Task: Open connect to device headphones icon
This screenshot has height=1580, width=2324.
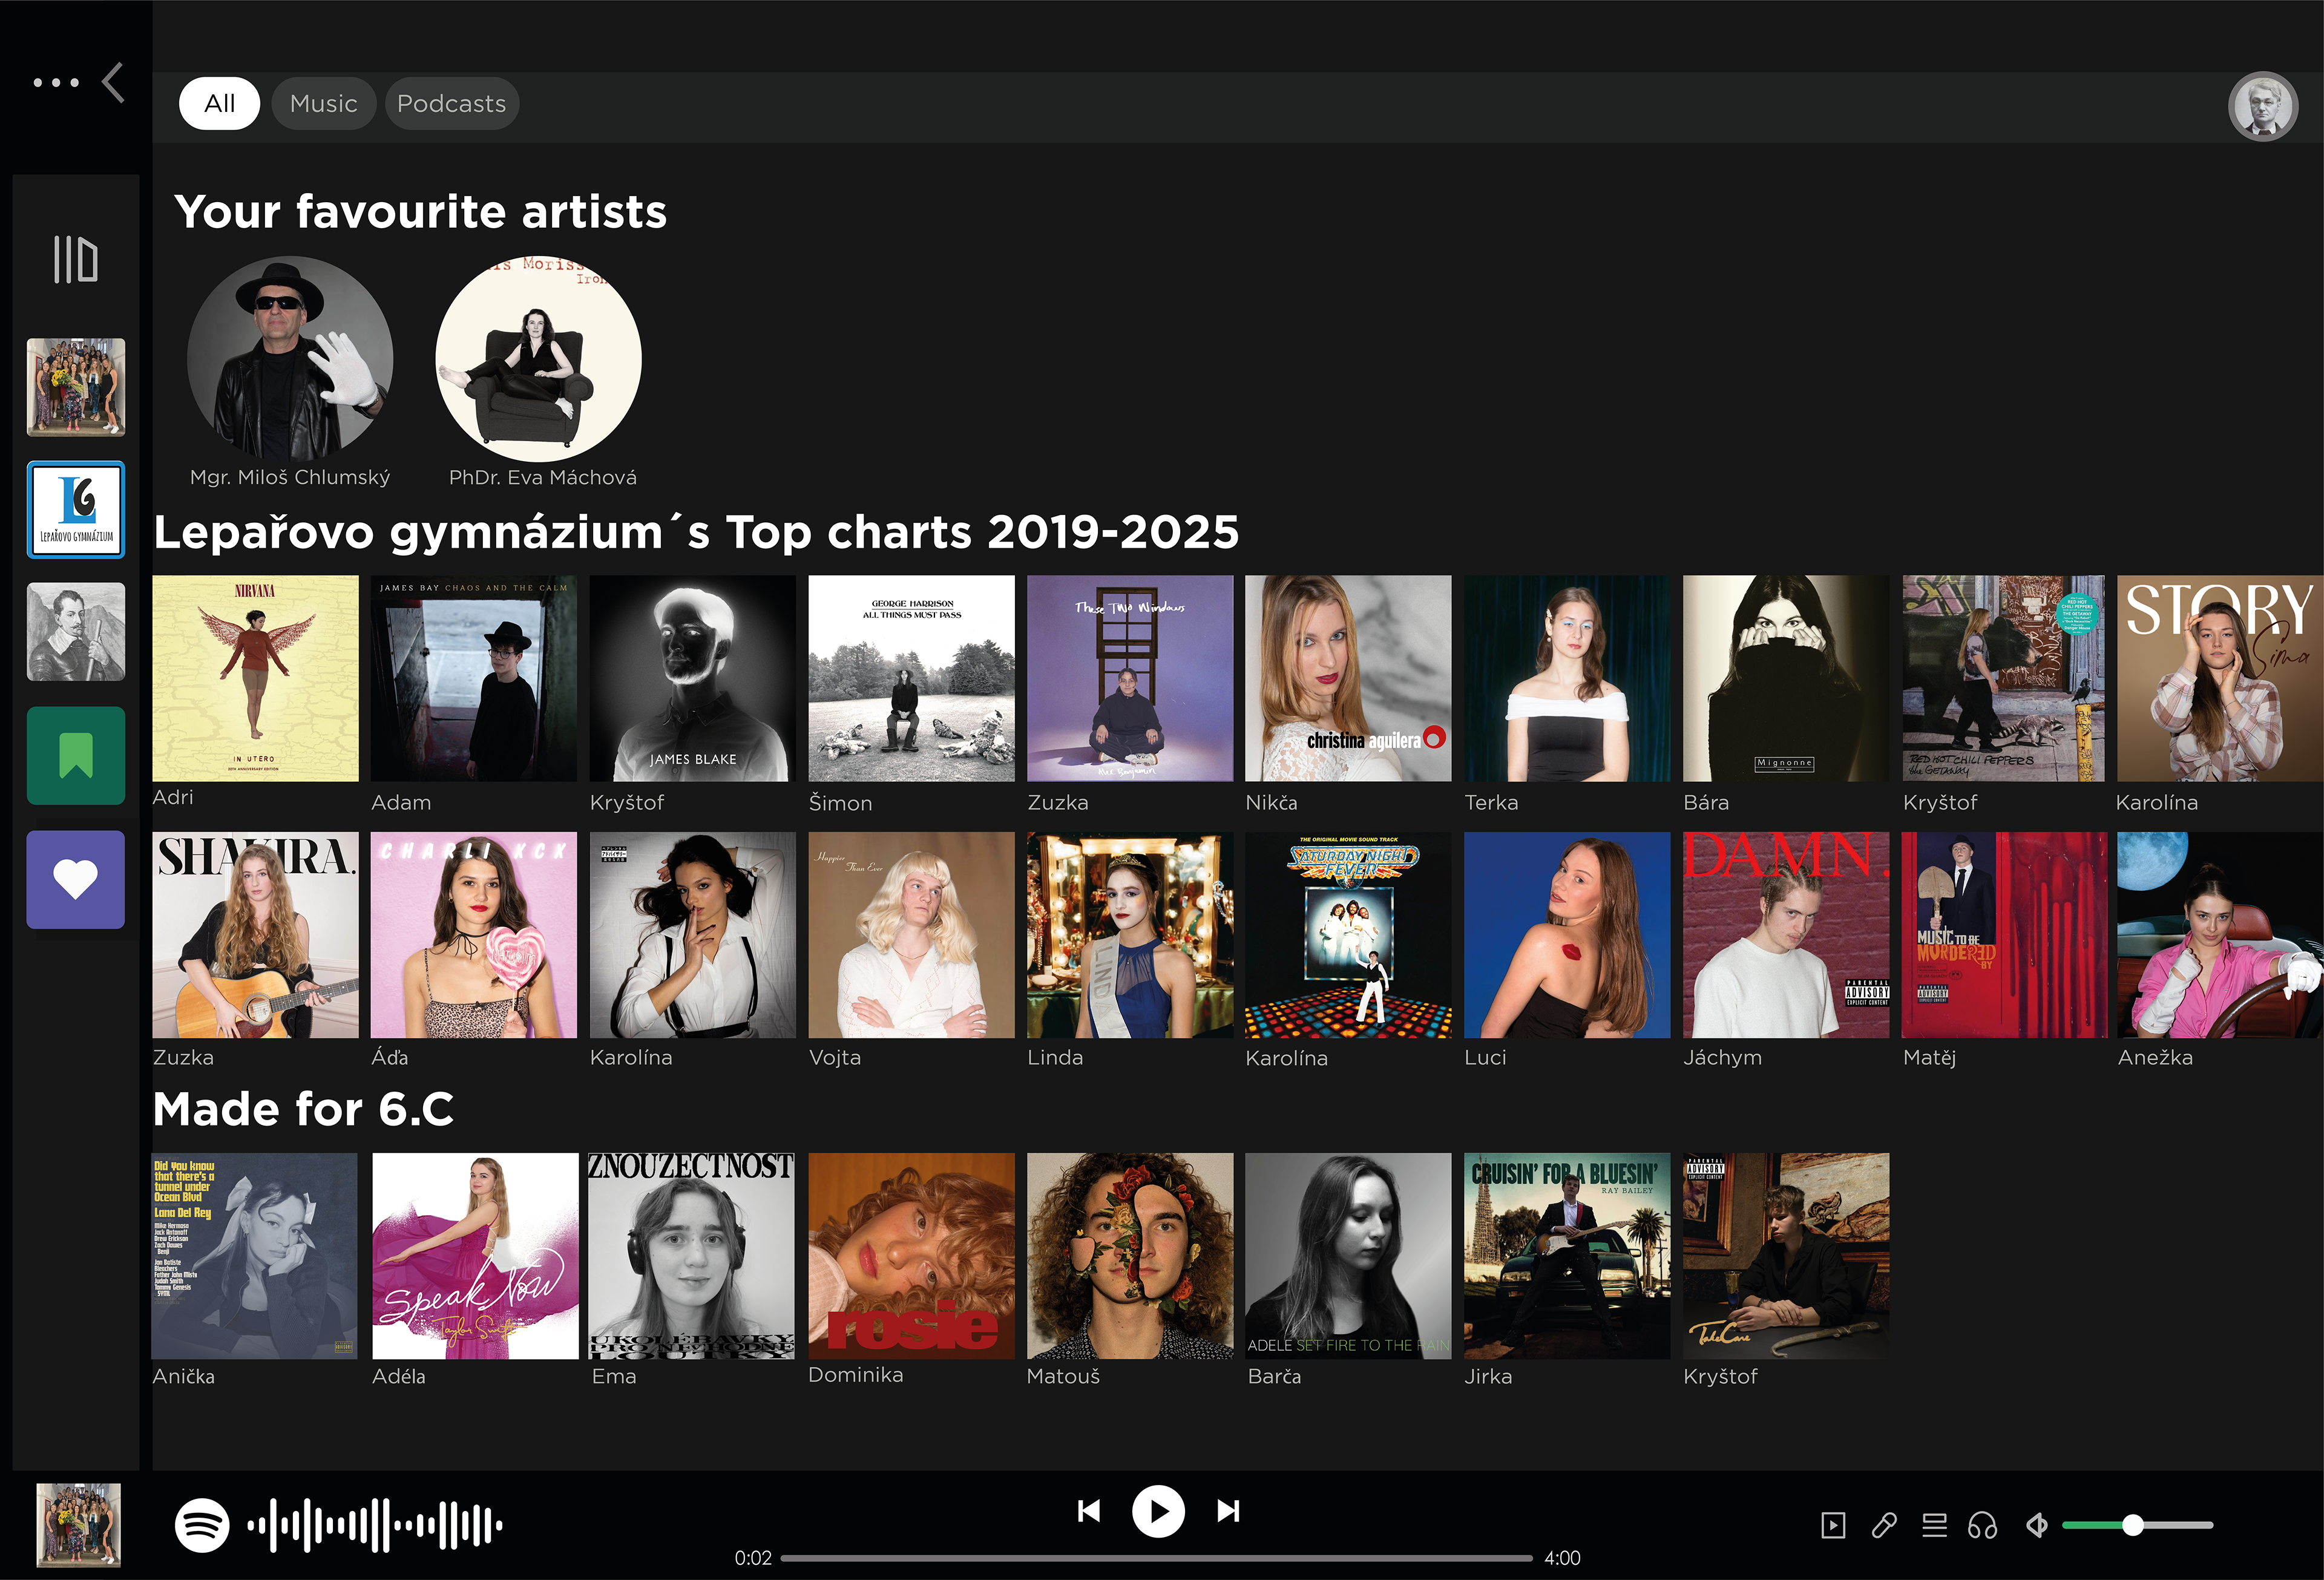Action: click(x=1982, y=1525)
